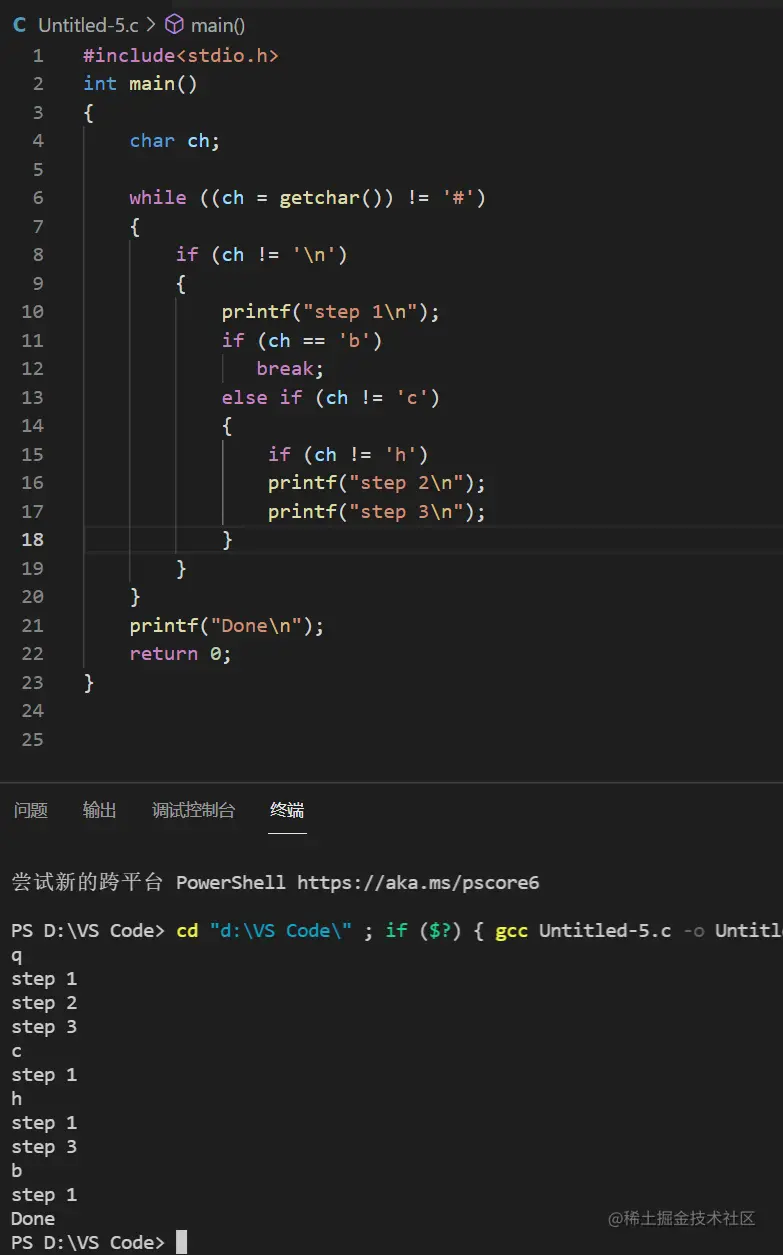The image size is (783, 1255).
Task: Click the Untitled-5.c breadcrumb file name
Action: point(88,25)
